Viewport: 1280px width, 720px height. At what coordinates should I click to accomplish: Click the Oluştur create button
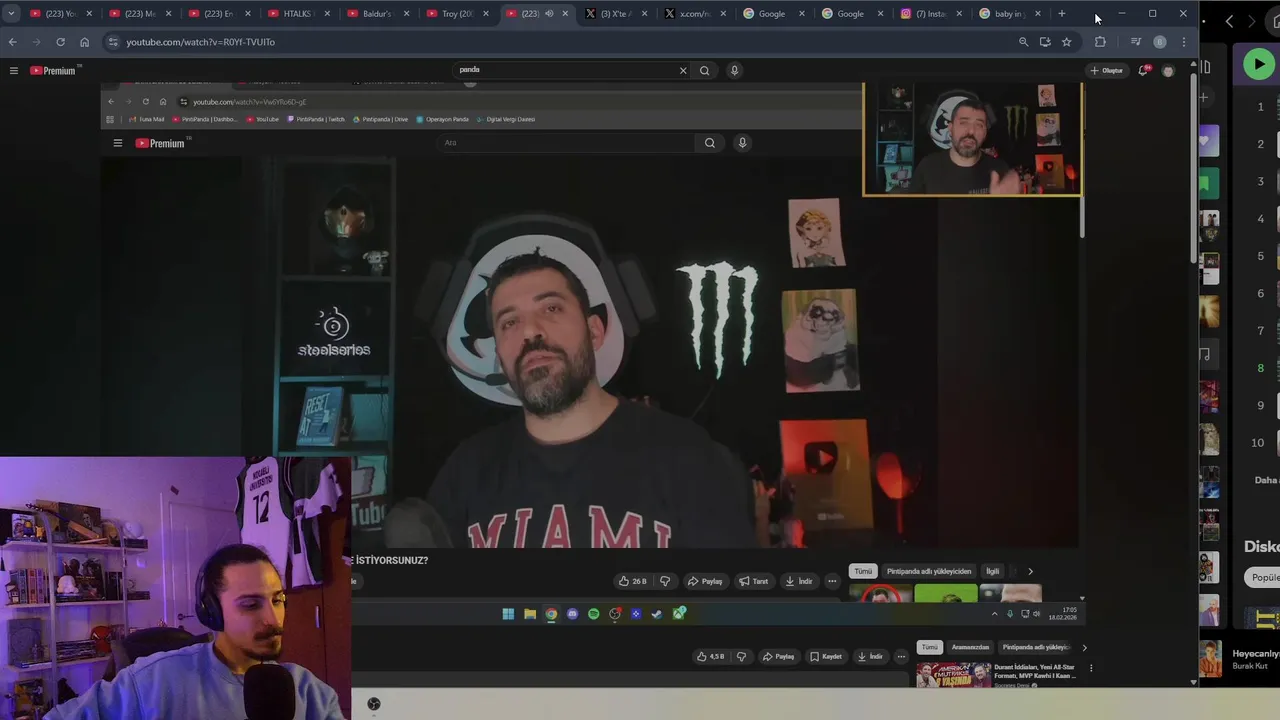[1107, 70]
